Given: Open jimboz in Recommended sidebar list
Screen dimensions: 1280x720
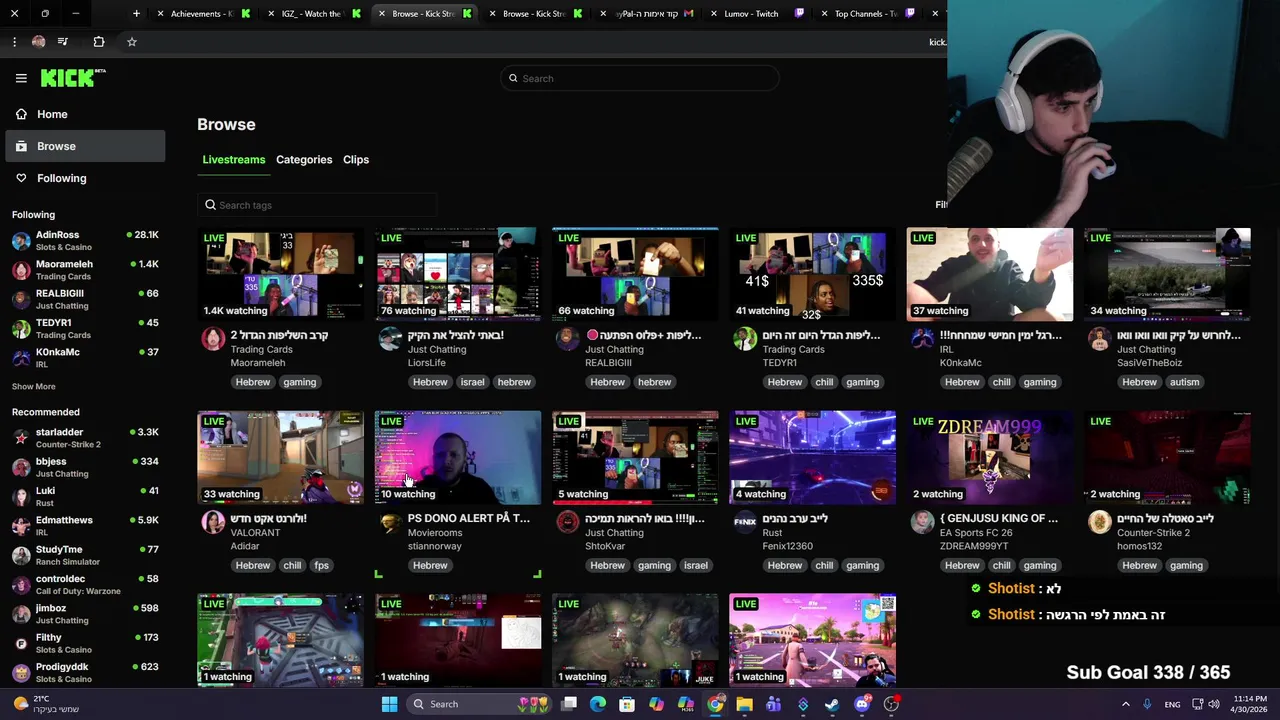Looking at the screenshot, I should click(85, 614).
